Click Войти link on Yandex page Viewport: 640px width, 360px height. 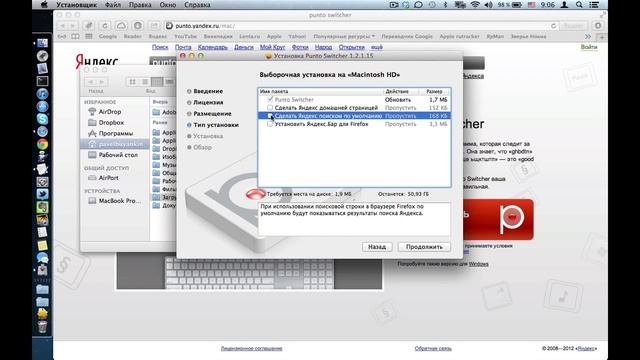[589, 47]
